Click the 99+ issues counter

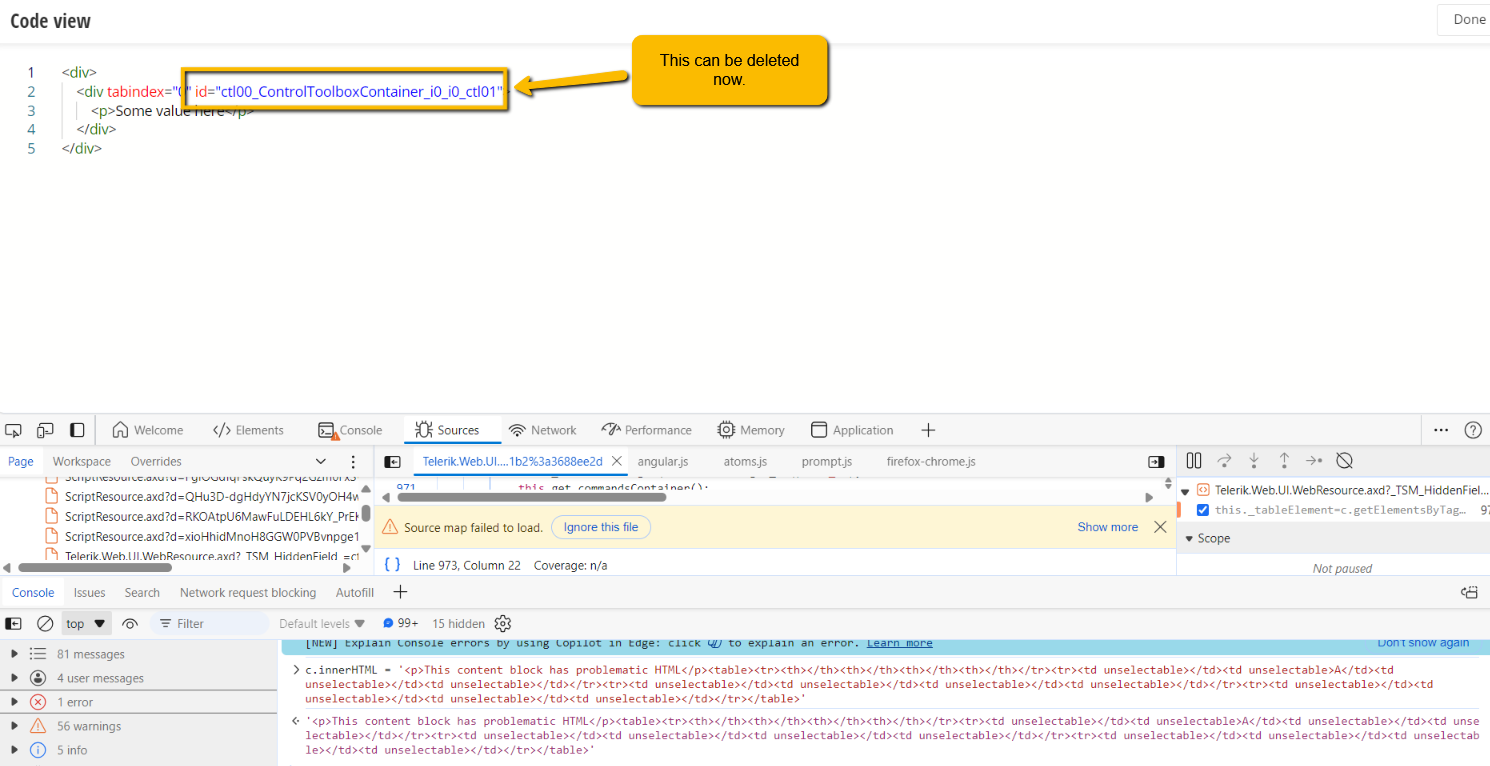pyautogui.click(x=400, y=623)
